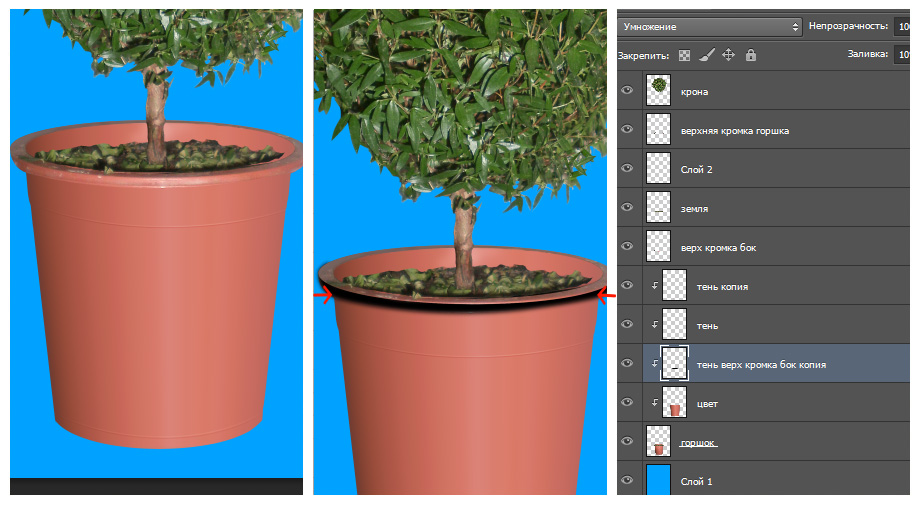Hide the земля layer
Screen dimensions: 921x510
pyautogui.click(x=627, y=207)
